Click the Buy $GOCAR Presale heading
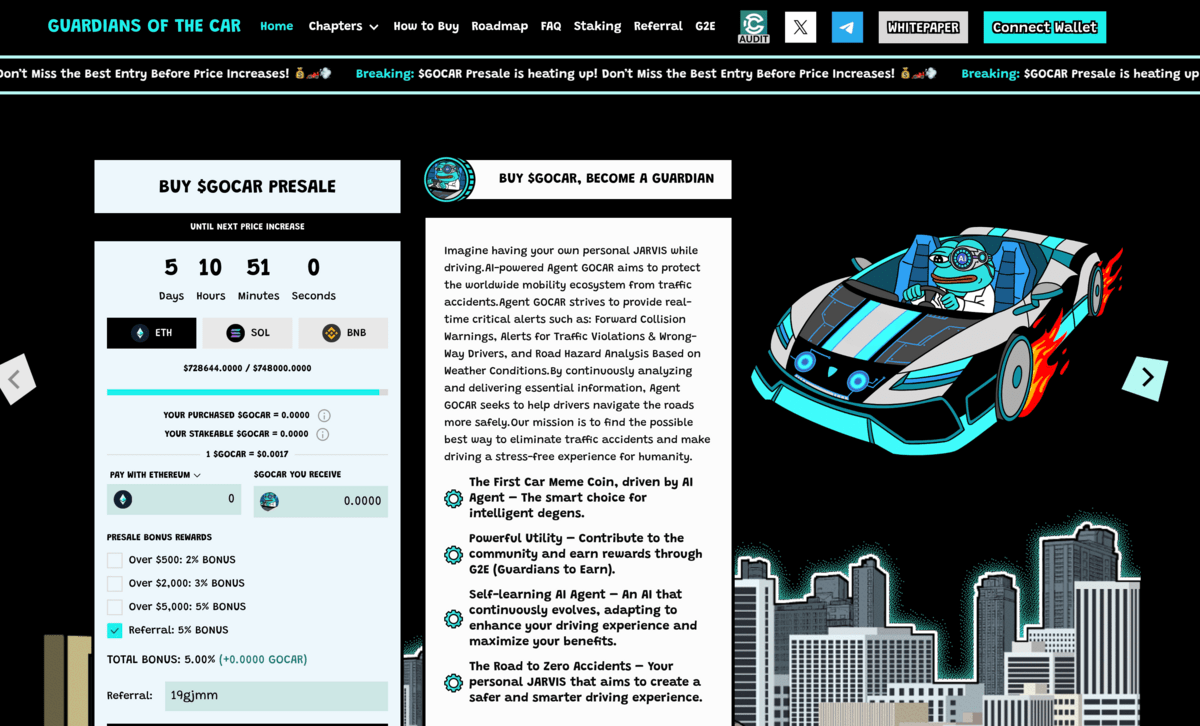 pyautogui.click(x=247, y=186)
